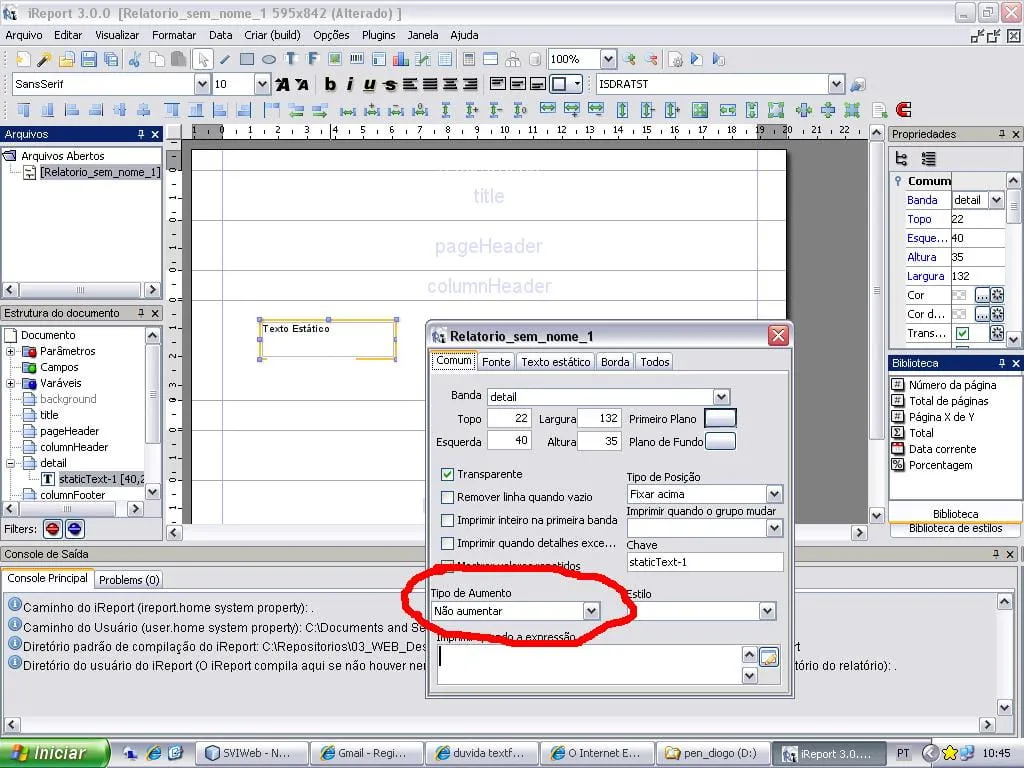Open the Tipo de Posição dropdown

pyautogui.click(x=775, y=494)
